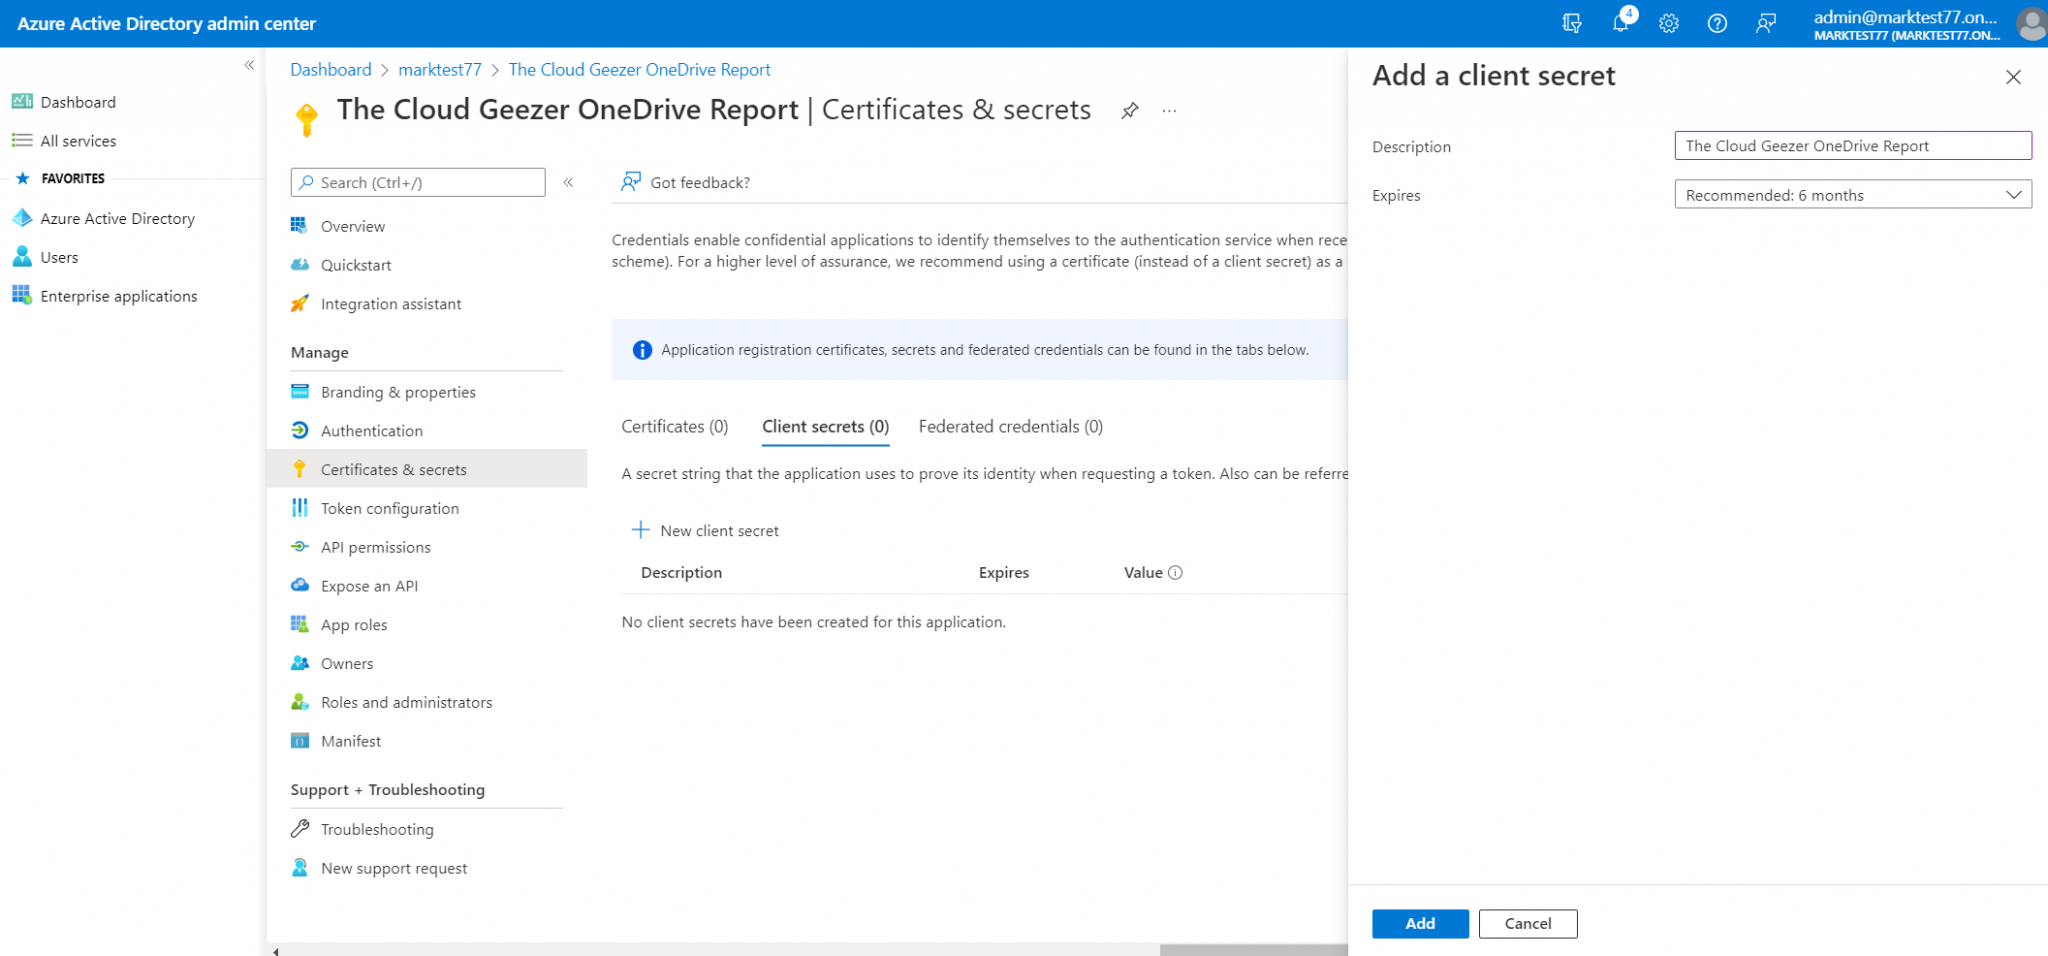
Task: Collapse the app menu with double chevron
Action: (568, 182)
